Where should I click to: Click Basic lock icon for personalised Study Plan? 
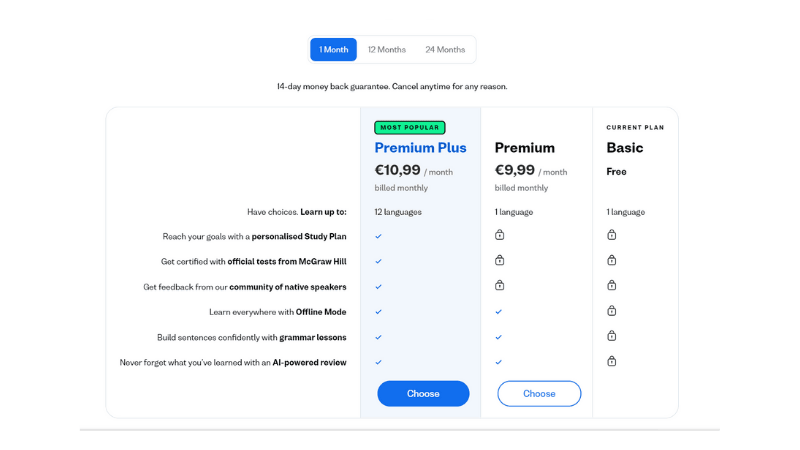coord(612,235)
